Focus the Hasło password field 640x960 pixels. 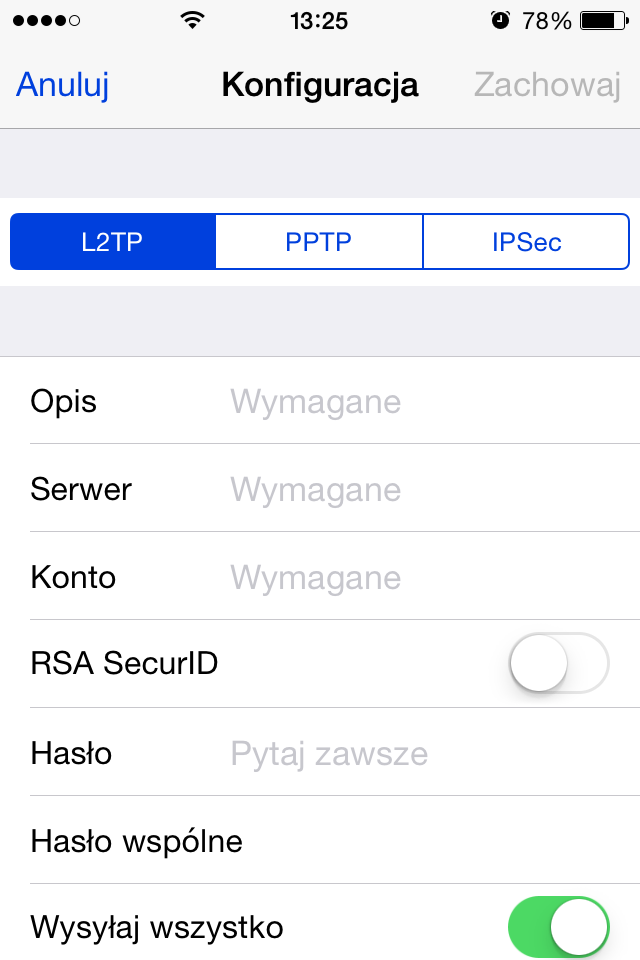point(429,752)
